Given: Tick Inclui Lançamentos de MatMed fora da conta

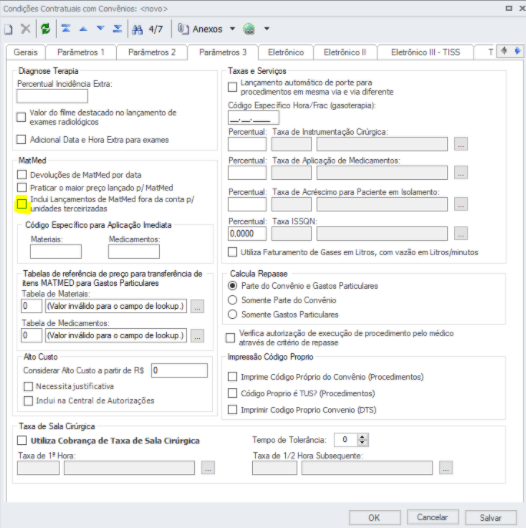Looking at the screenshot, I should click(x=22, y=204).
